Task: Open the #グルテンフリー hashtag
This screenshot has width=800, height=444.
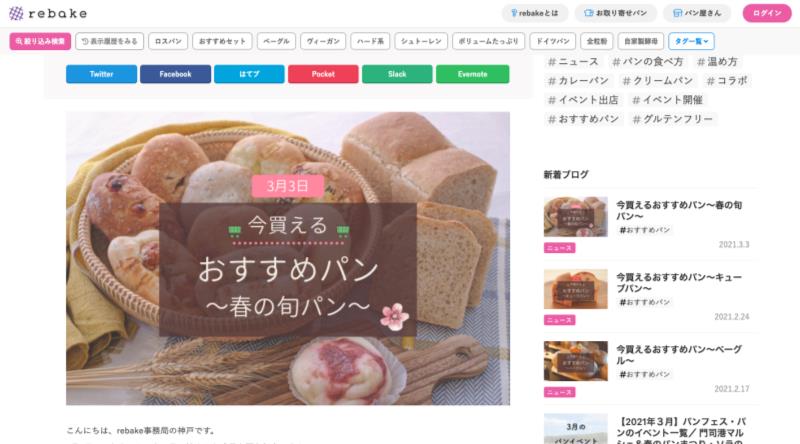Action: click(x=673, y=119)
